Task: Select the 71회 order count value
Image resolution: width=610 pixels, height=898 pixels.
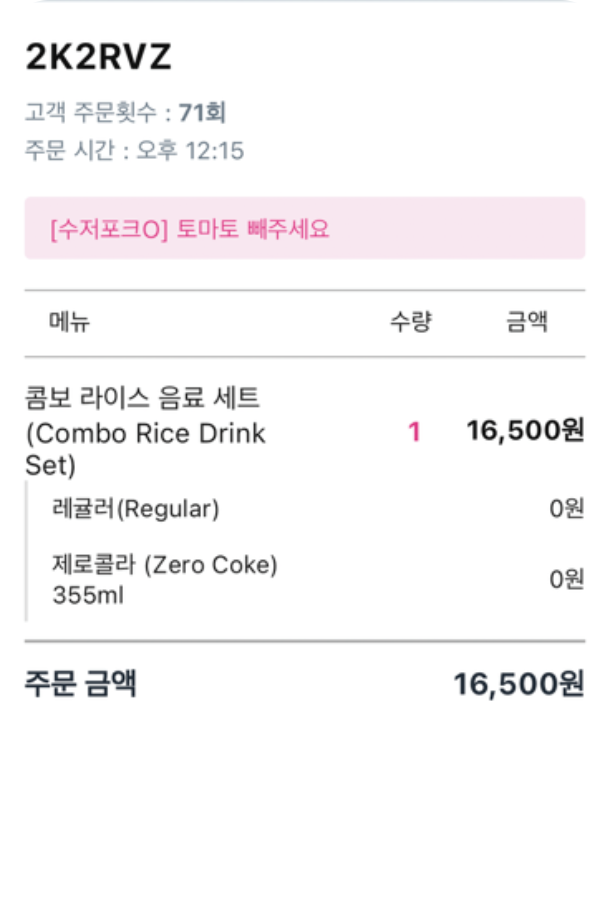Action: [202, 112]
